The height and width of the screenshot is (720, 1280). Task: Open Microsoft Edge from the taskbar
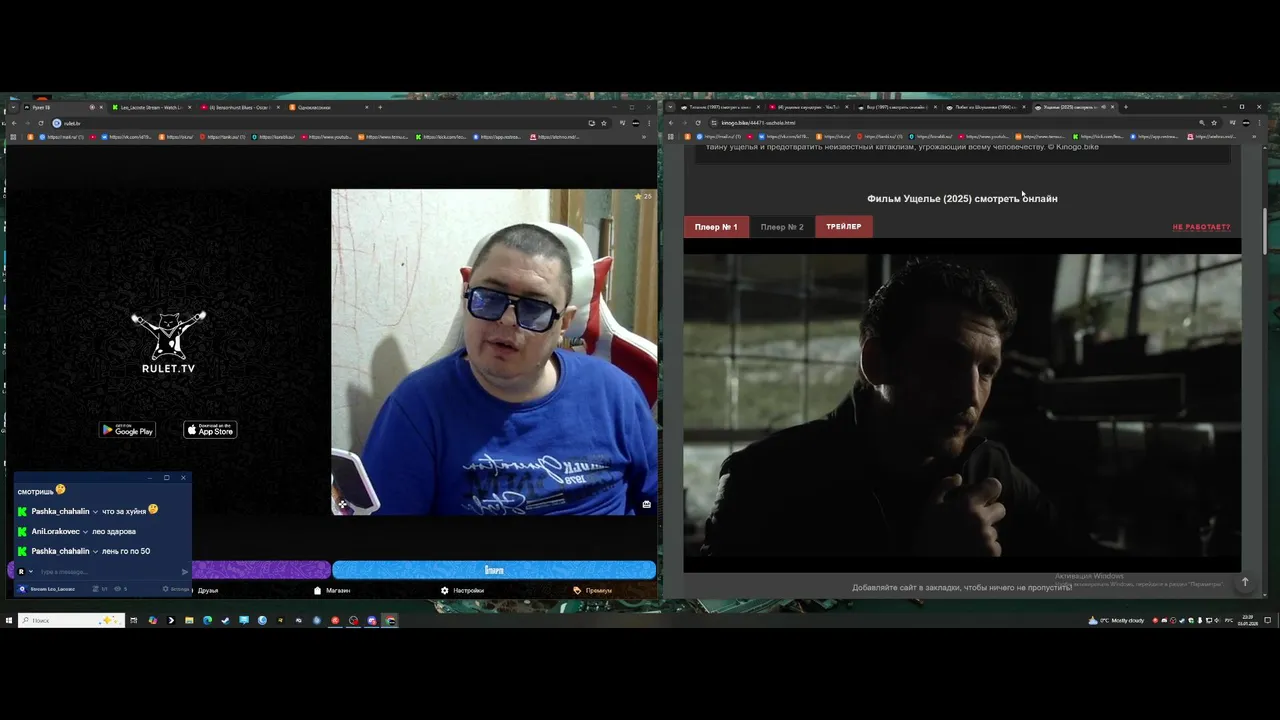tap(207, 620)
